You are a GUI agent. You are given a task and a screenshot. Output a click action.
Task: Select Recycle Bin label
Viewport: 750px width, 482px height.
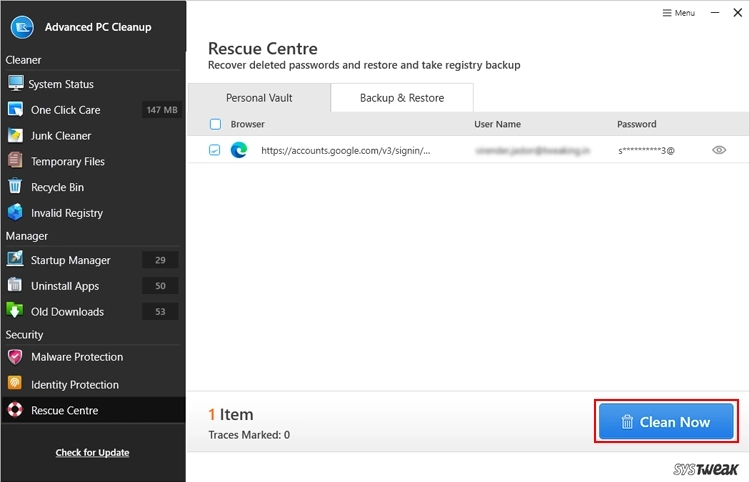[57, 187]
